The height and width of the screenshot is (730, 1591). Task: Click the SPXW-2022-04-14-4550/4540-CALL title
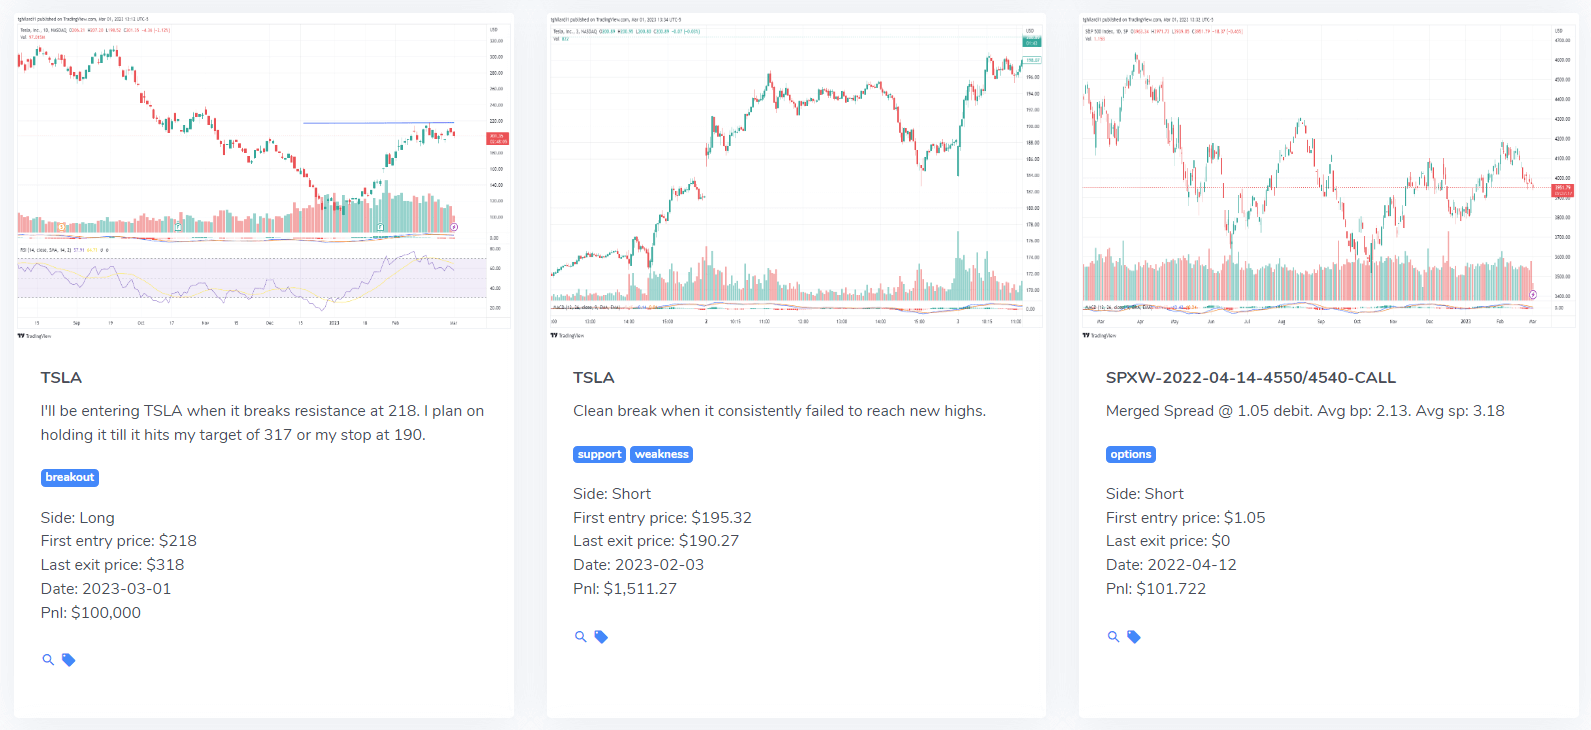tap(1251, 378)
